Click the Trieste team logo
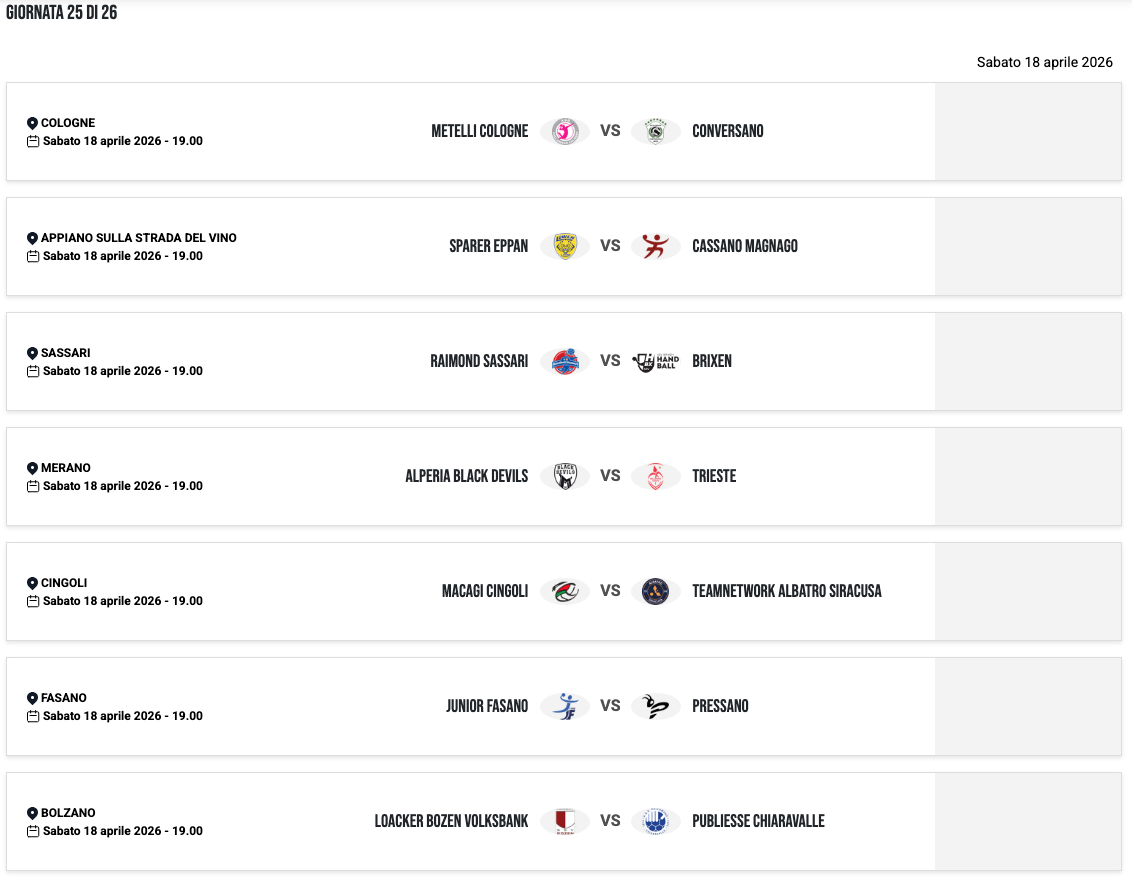 tap(655, 476)
